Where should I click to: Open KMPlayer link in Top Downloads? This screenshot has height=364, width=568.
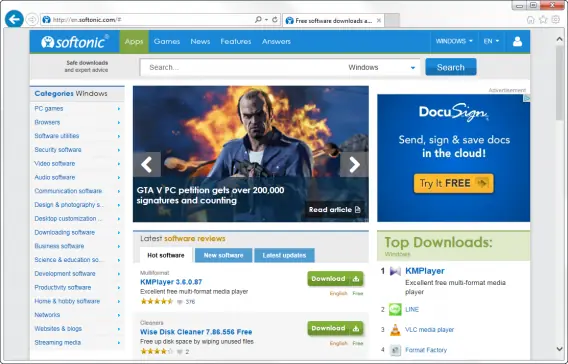[x=425, y=271]
